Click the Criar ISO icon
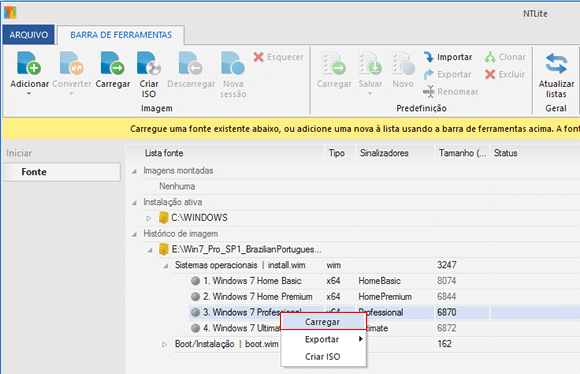 coord(149,63)
